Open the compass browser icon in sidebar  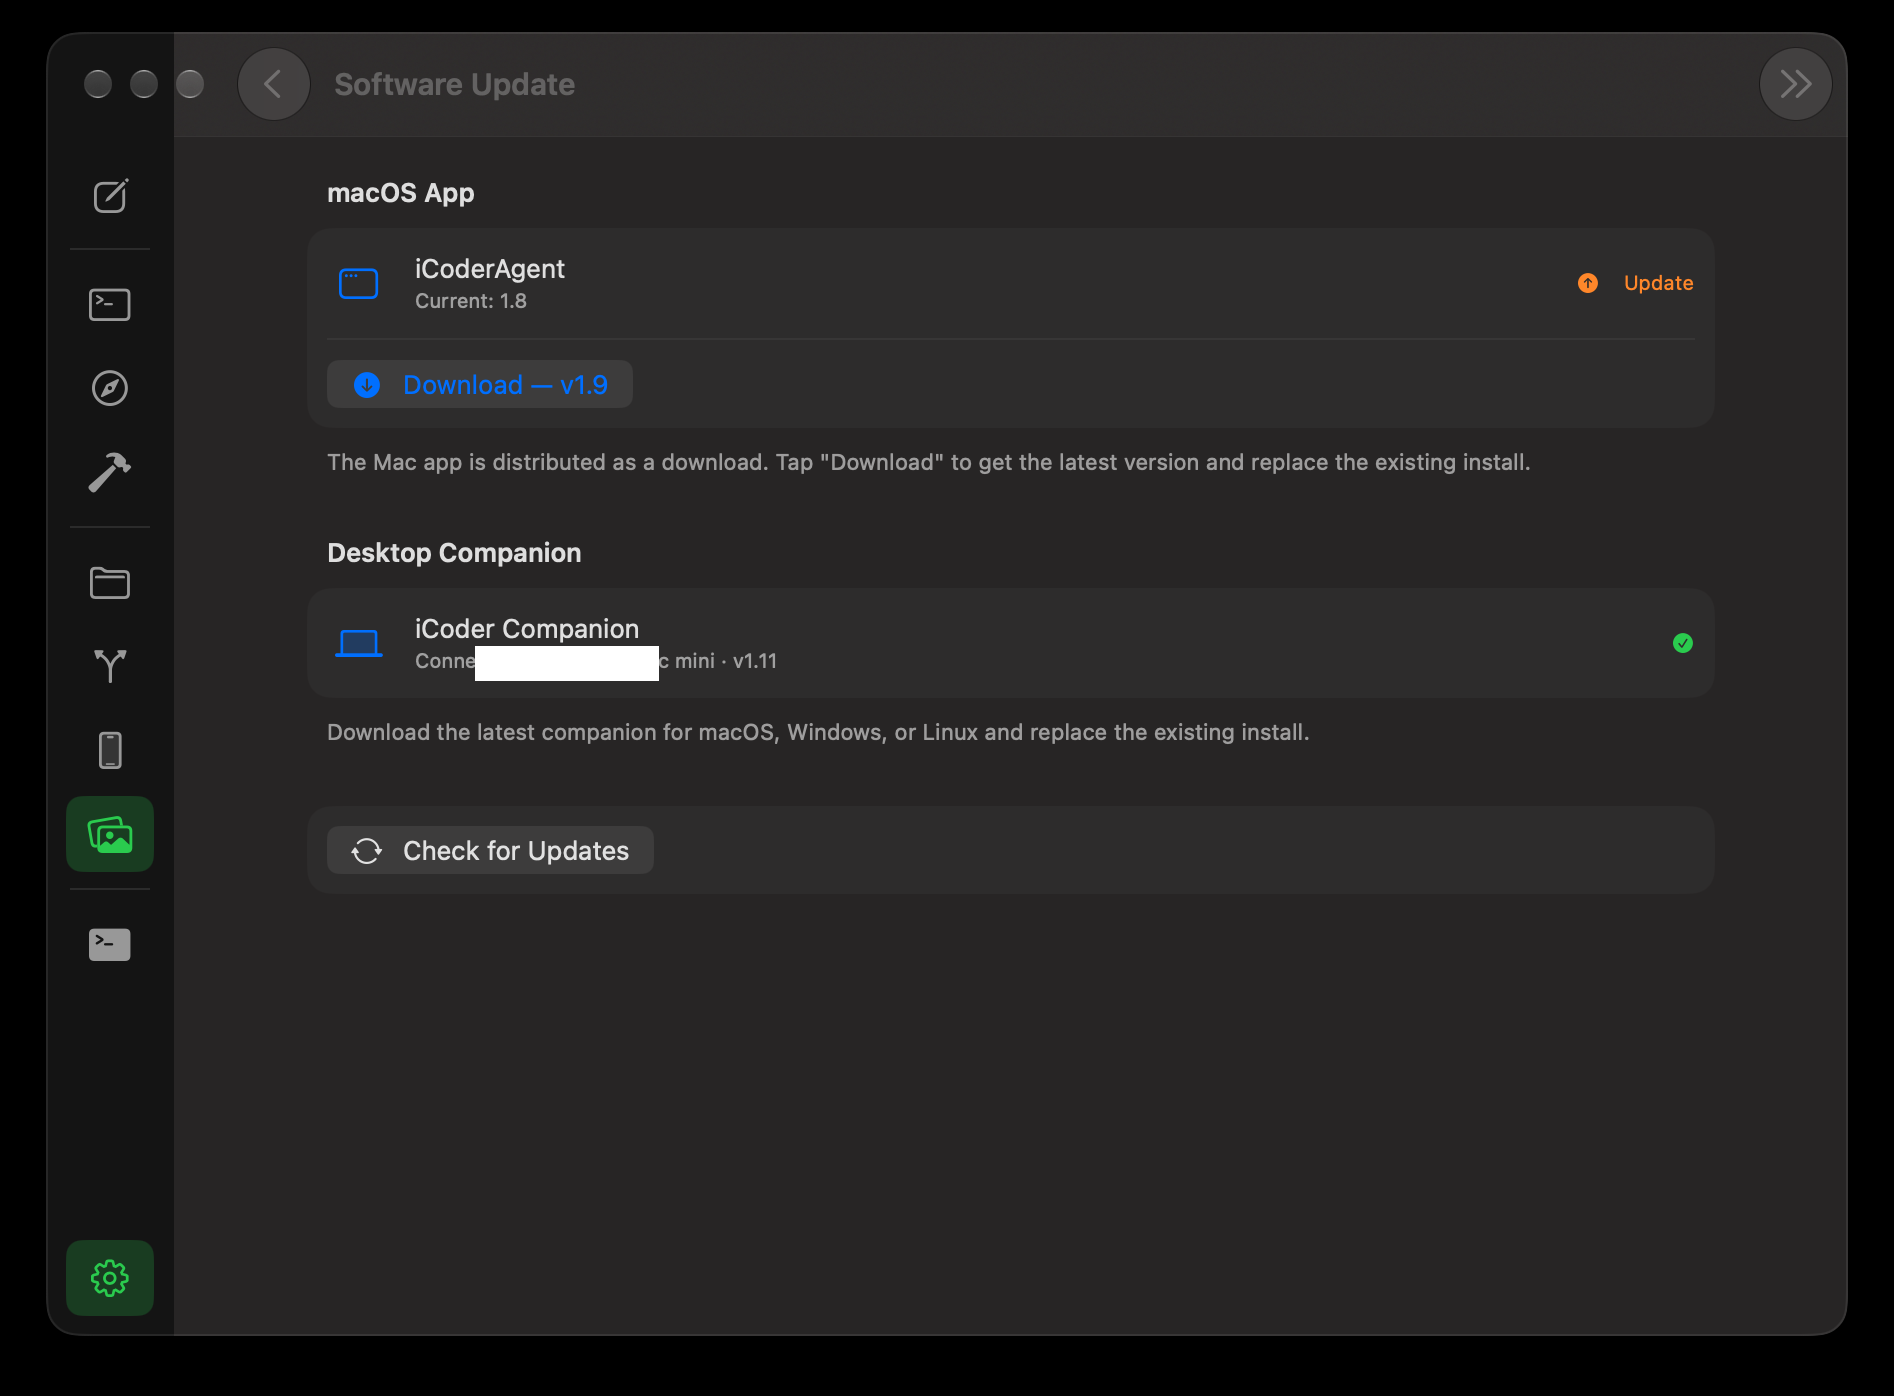pyautogui.click(x=110, y=388)
